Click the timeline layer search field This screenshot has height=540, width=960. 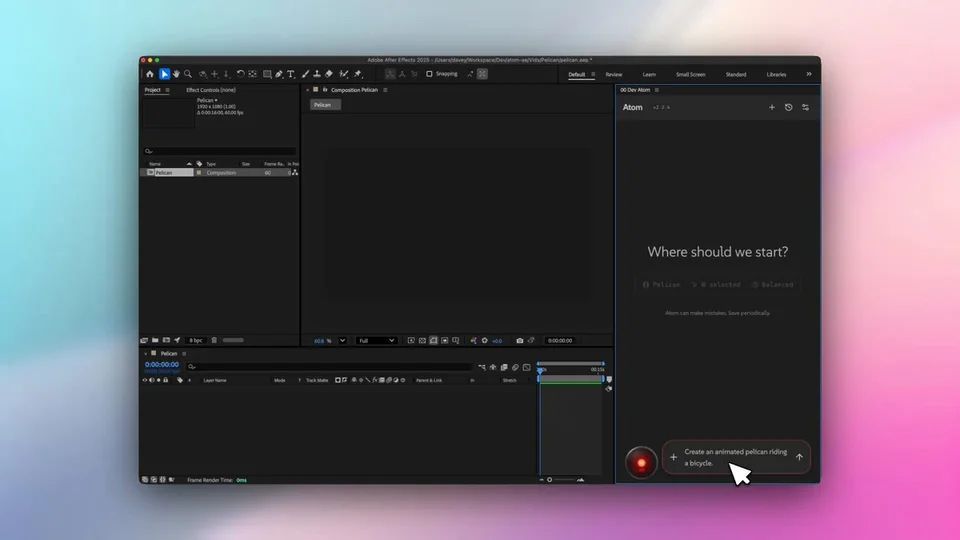coord(329,367)
